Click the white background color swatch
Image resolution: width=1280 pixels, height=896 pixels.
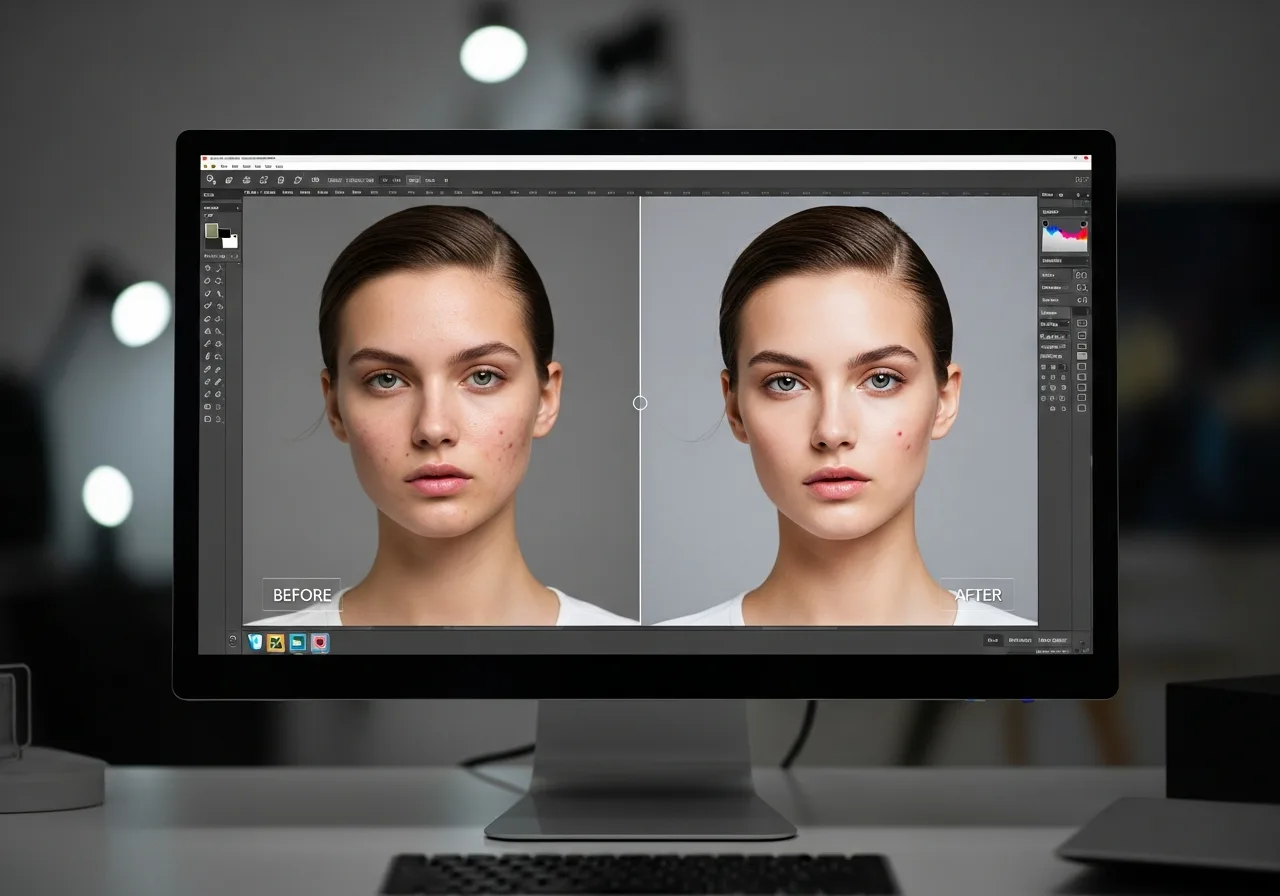(230, 240)
